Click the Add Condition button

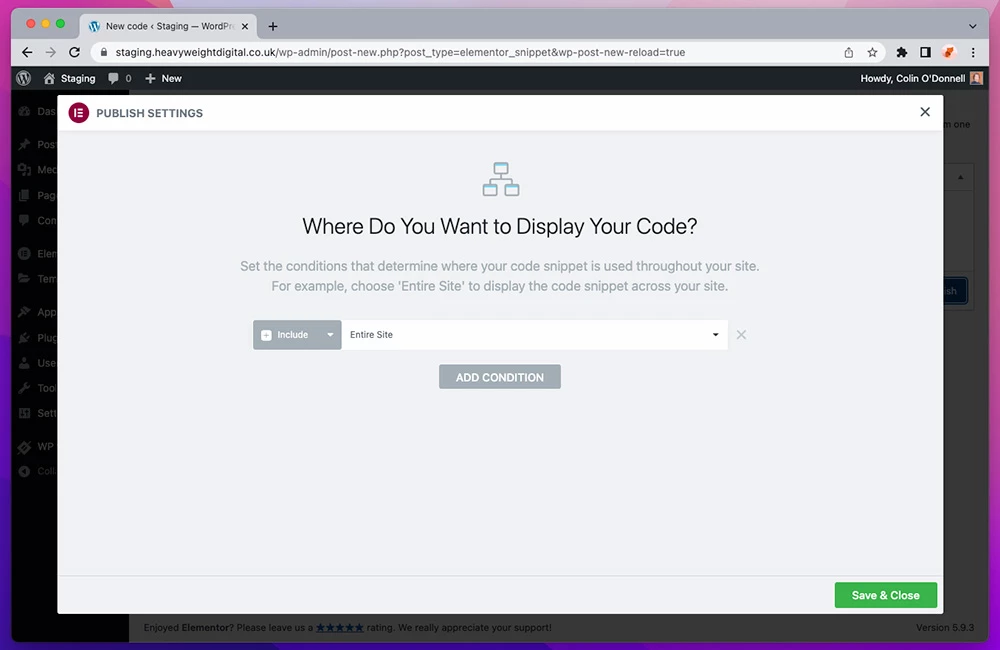tap(500, 377)
